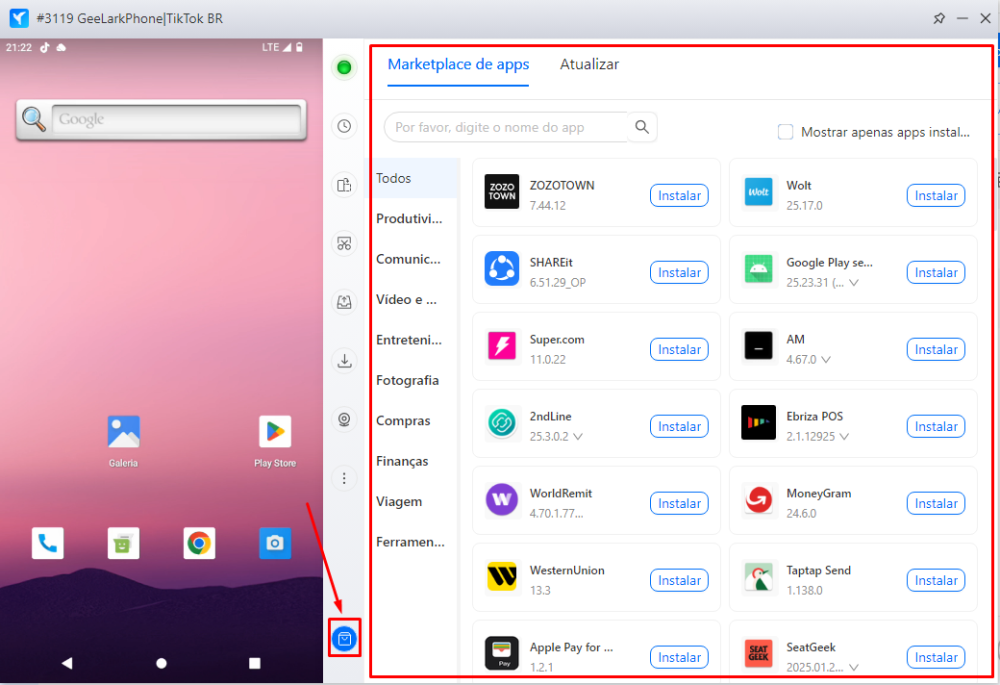Switch to Marketplace de apps tab
The width and height of the screenshot is (1000, 685).
point(458,64)
